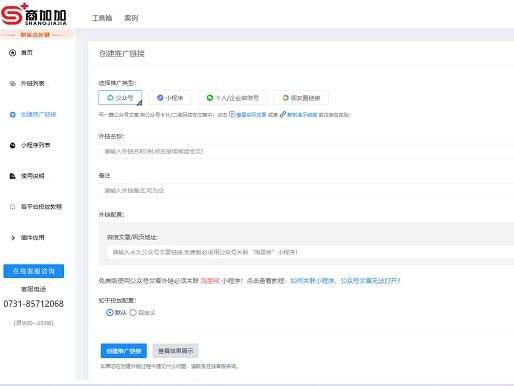Image resolution: width=514 pixels, height=386 pixels.
Task: Focus the 微信文章/网页地址 input field
Action: tap(310, 252)
